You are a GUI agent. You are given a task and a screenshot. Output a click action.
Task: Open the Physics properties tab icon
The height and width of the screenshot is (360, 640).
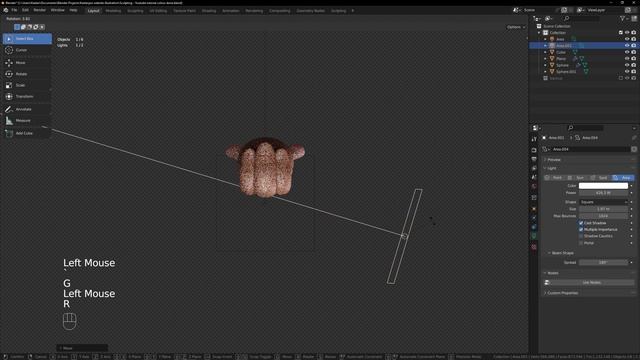[534, 218]
